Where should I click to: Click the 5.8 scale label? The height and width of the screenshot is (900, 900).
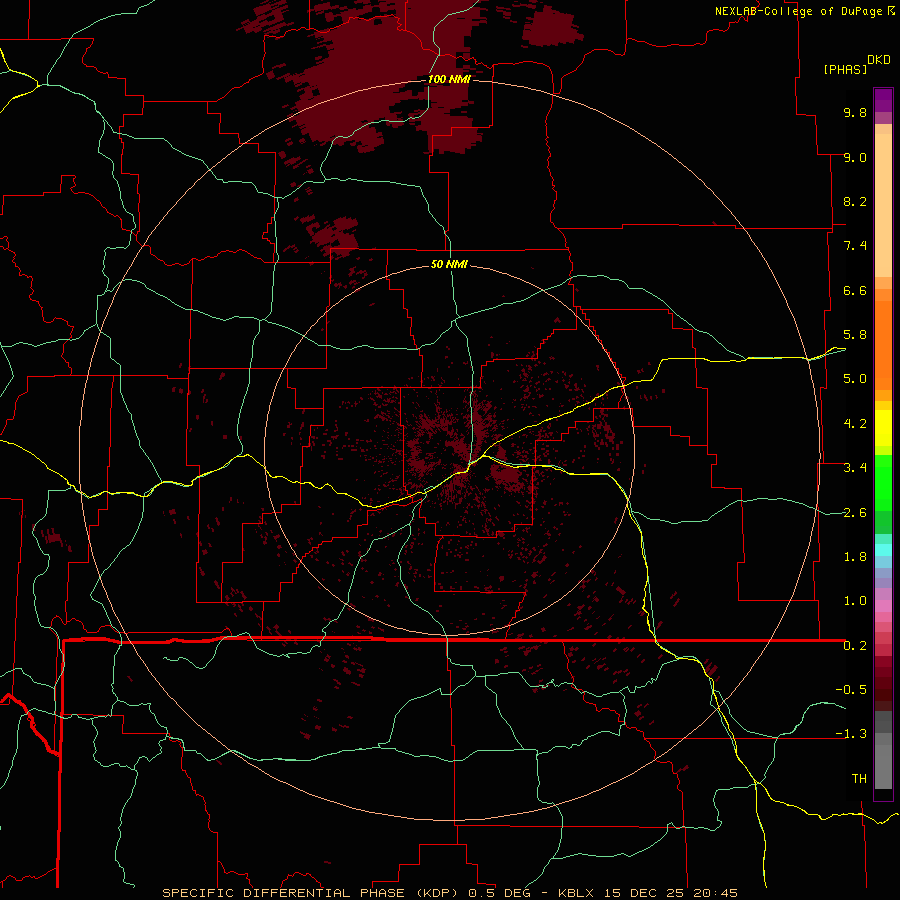[x=855, y=335]
